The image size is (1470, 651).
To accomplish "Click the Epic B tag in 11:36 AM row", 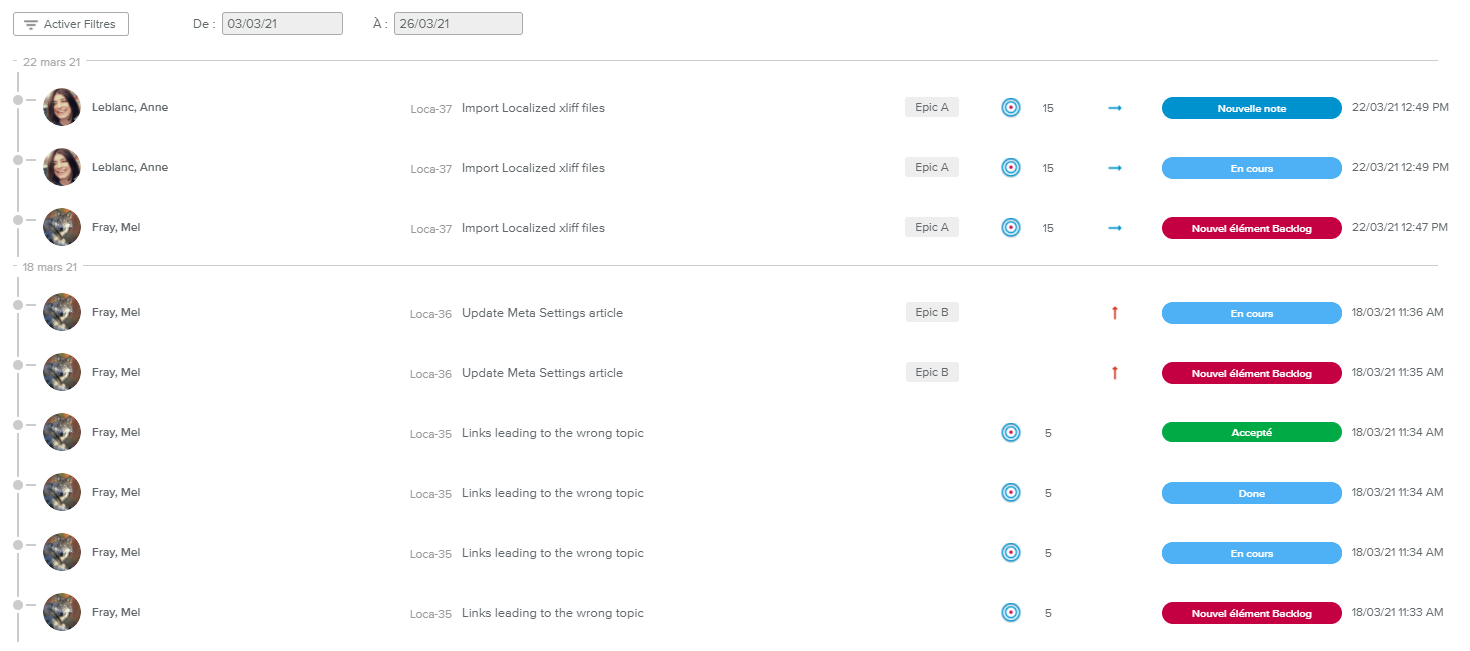I will (x=932, y=313).
